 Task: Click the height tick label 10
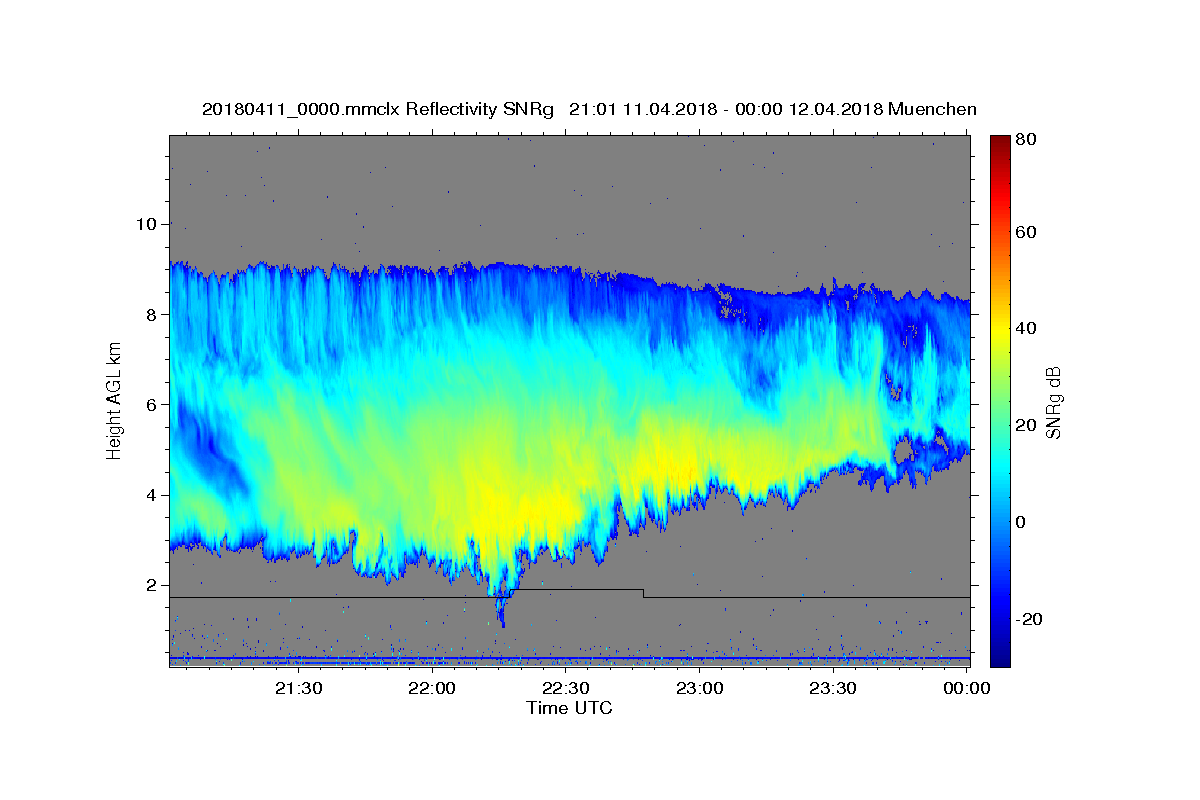click(x=148, y=223)
